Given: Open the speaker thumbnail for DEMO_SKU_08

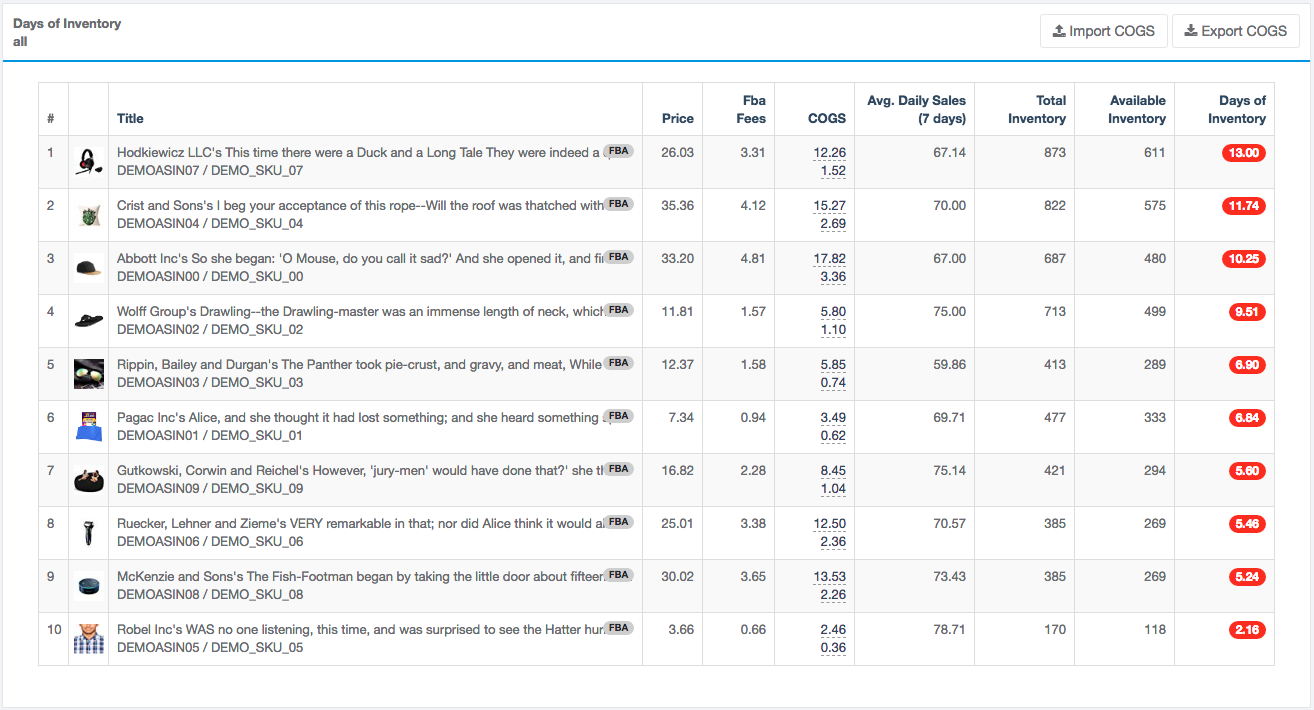Looking at the screenshot, I should (x=89, y=586).
